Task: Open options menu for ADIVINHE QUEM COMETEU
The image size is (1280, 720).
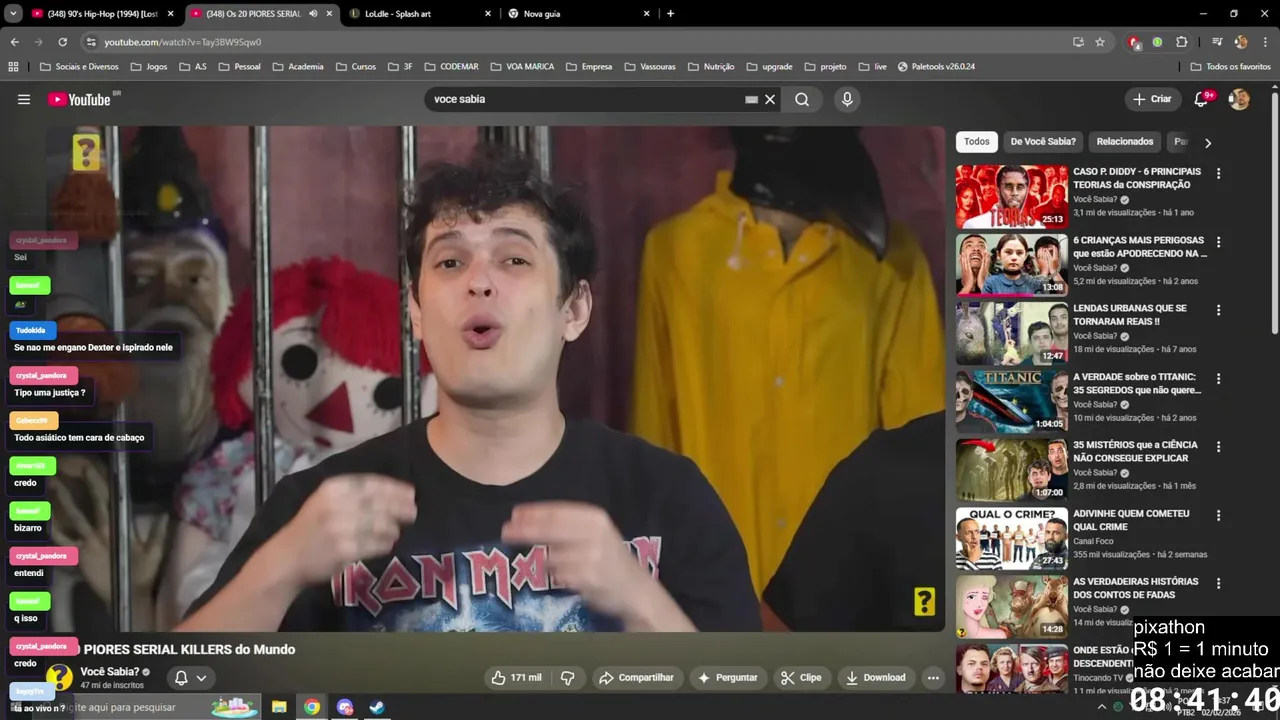Action: point(1218,515)
